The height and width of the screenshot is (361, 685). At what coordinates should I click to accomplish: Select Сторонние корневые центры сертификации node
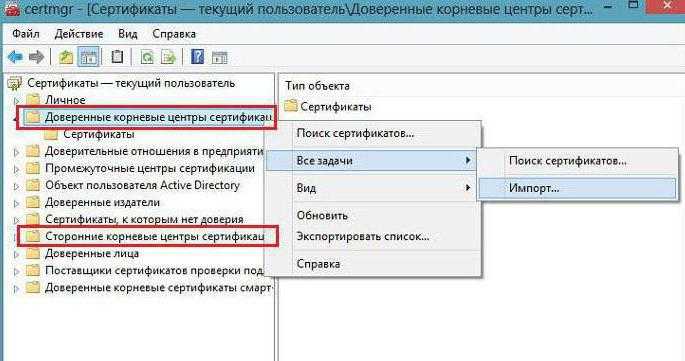click(155, 236)
